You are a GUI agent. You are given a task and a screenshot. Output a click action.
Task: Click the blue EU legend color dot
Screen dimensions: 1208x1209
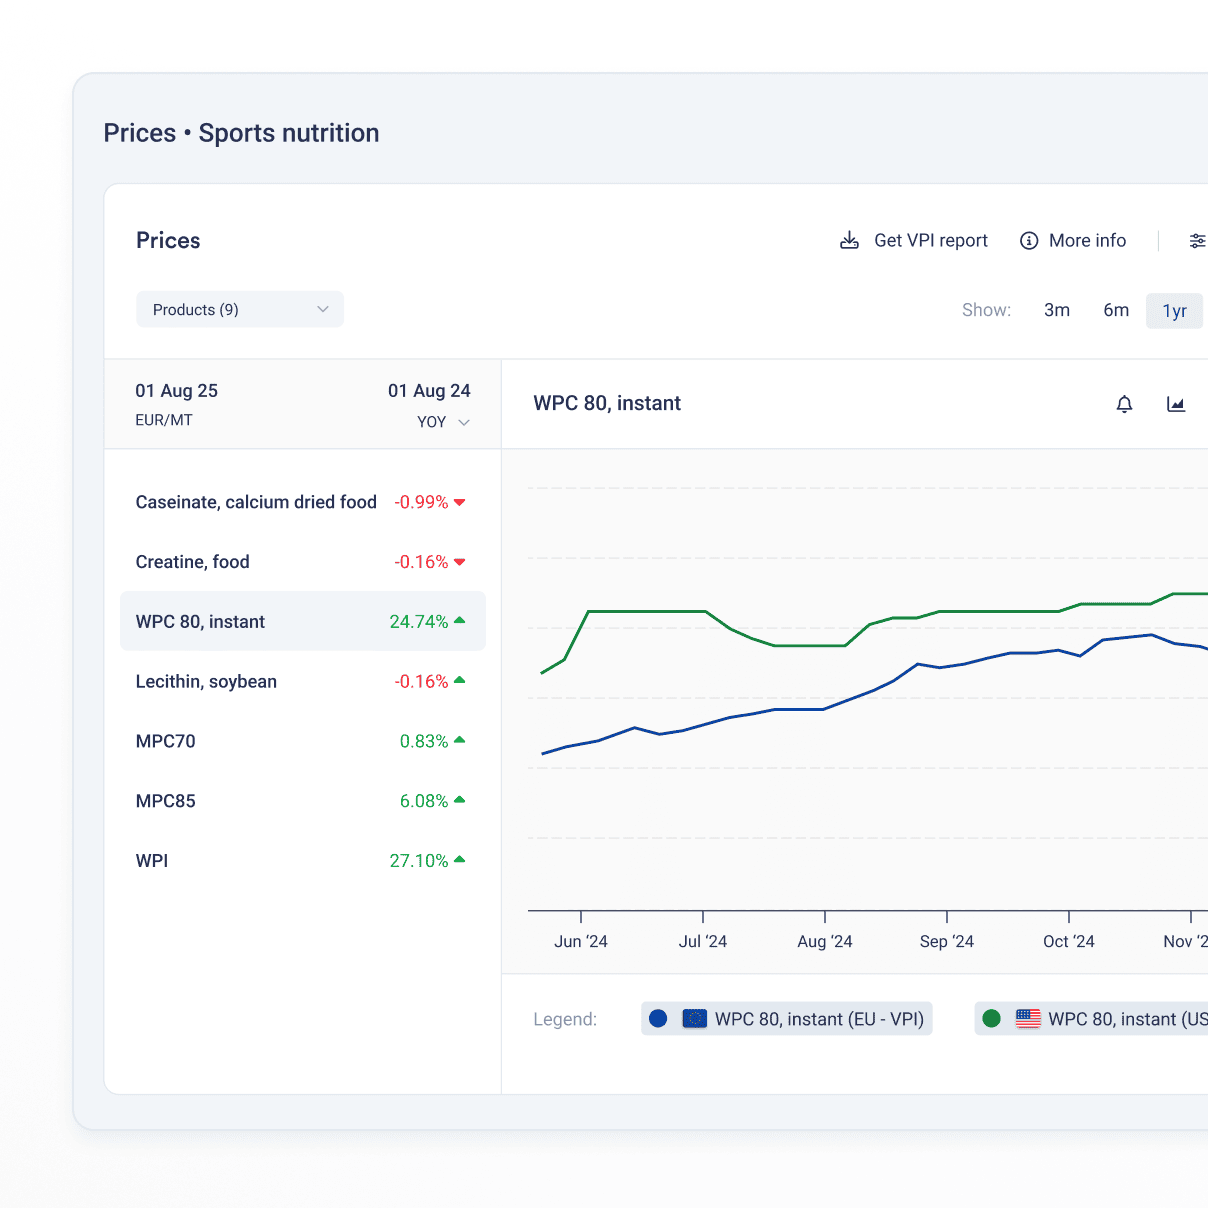point(658,1019)
